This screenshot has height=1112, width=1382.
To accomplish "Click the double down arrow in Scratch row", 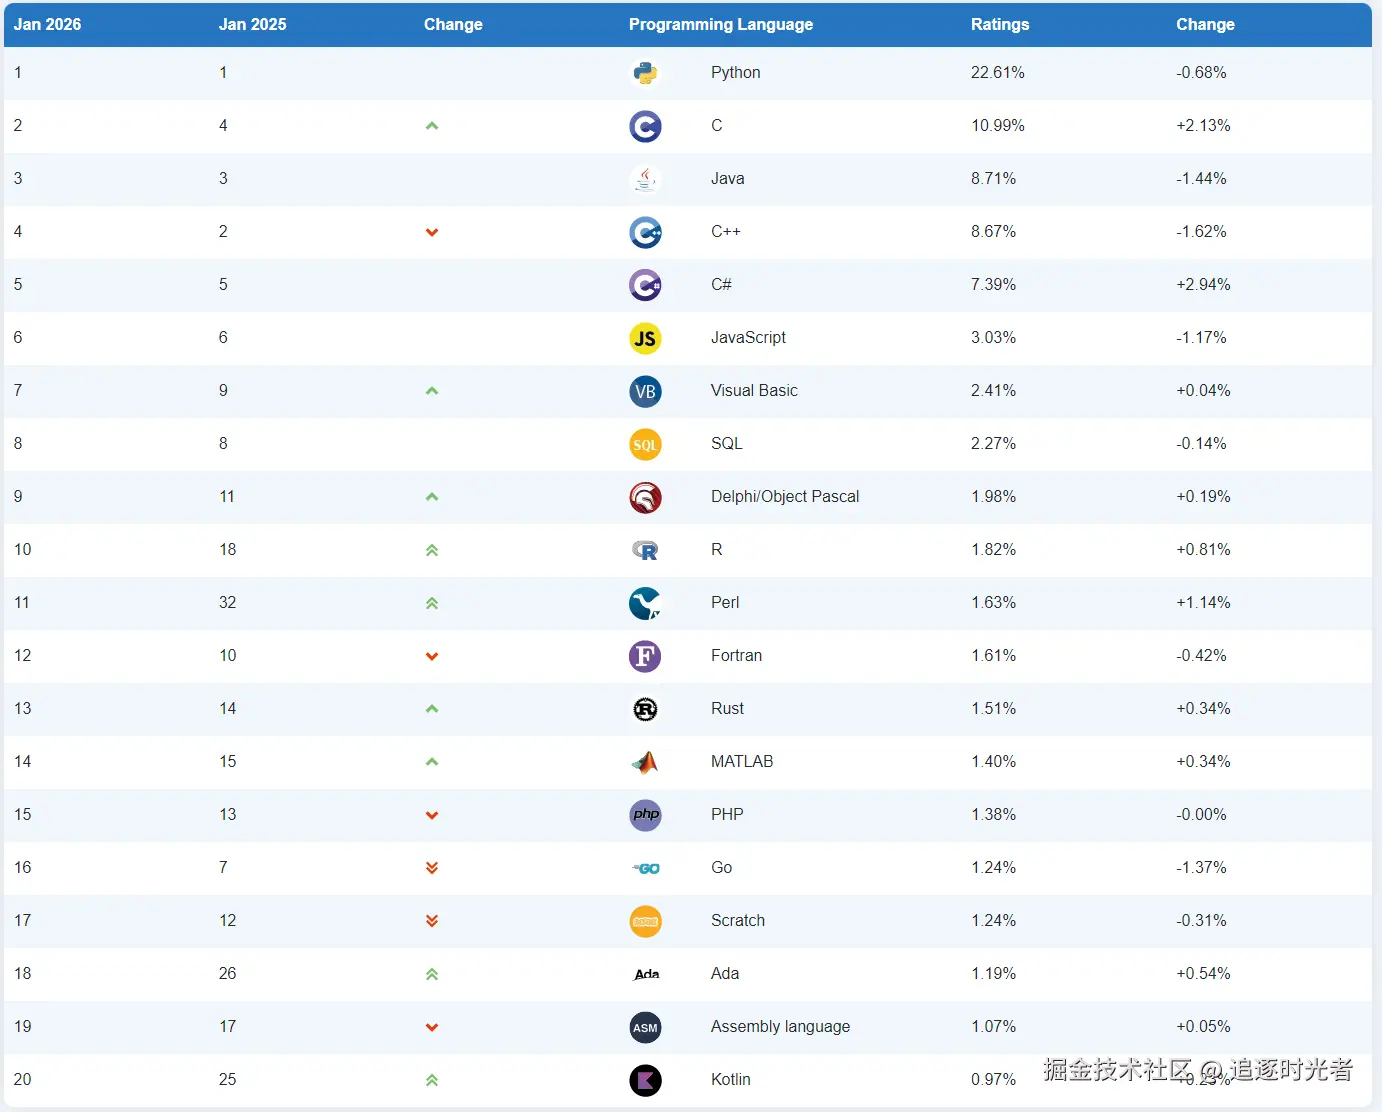I will [432, 921].
